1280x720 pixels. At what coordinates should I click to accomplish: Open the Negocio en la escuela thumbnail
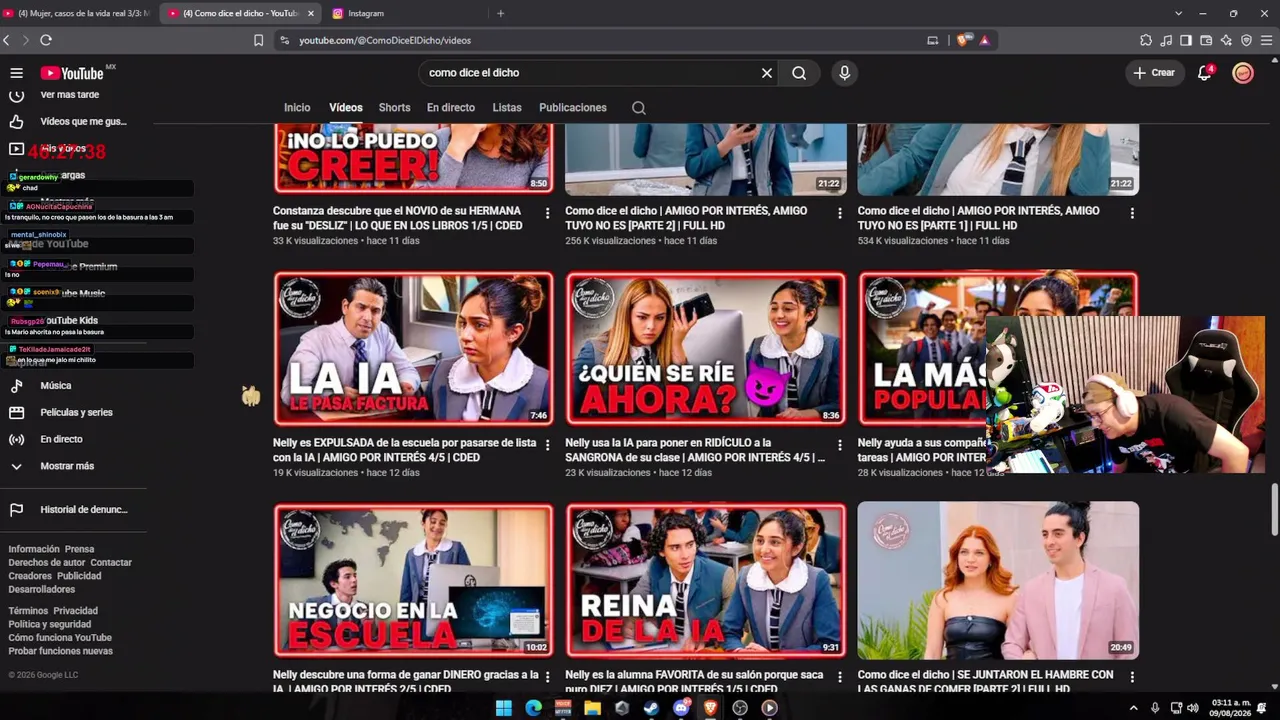pyautogui.click(x=413, y=580)
